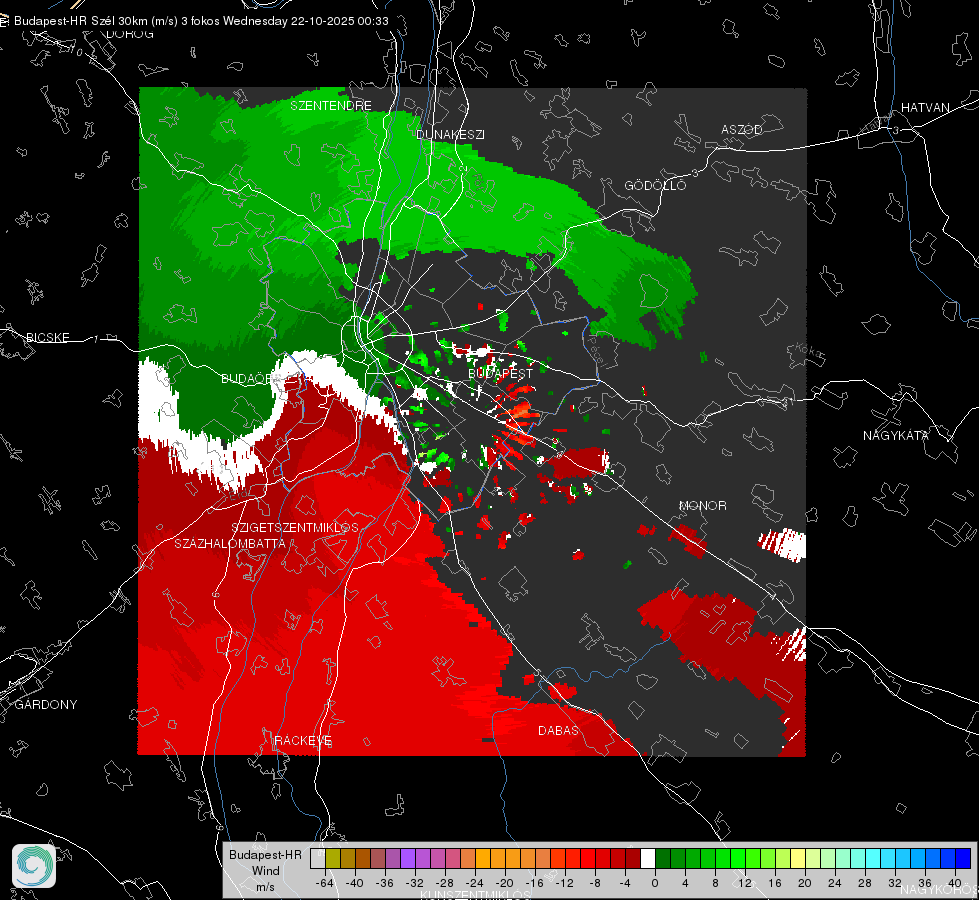Click the GÁRDONY map label
Image resolution: width=979 pixels, height=900 pixels.
46,705
